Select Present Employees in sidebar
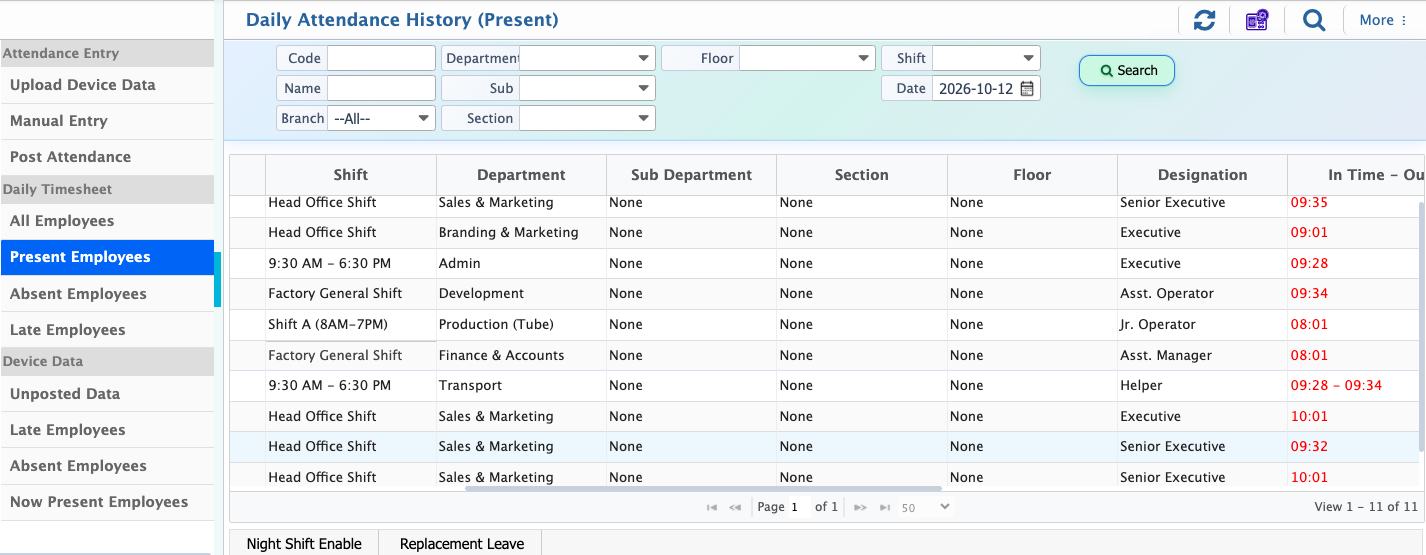 (x=107, y=257)
